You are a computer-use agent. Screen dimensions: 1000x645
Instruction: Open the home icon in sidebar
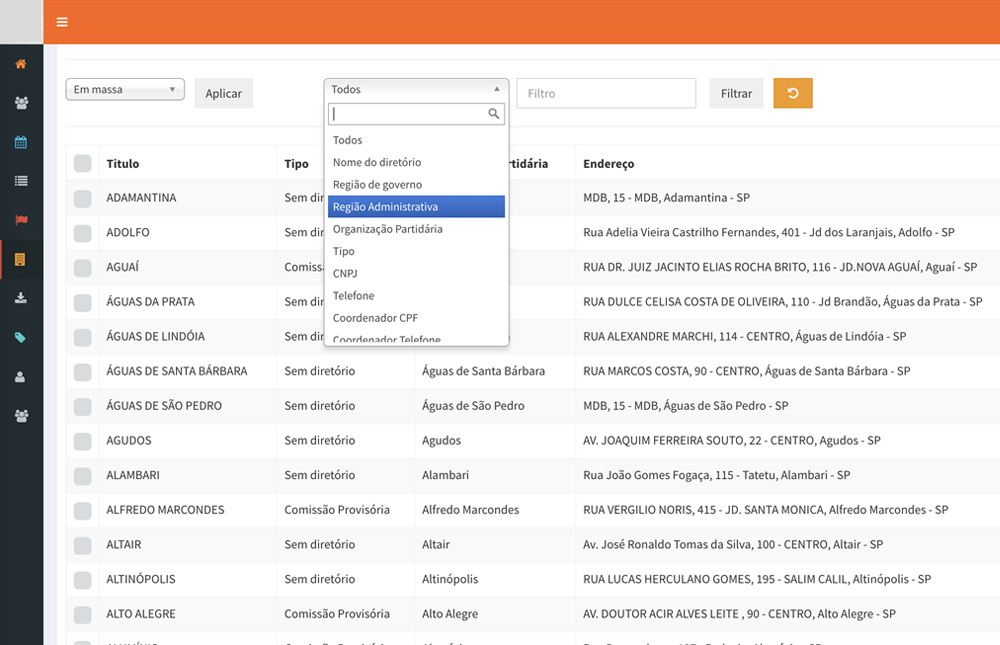[x=21, y=64]
